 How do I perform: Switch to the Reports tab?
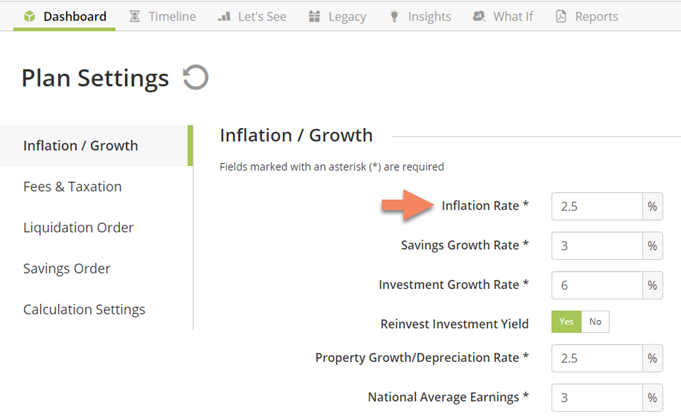point(587,17)
